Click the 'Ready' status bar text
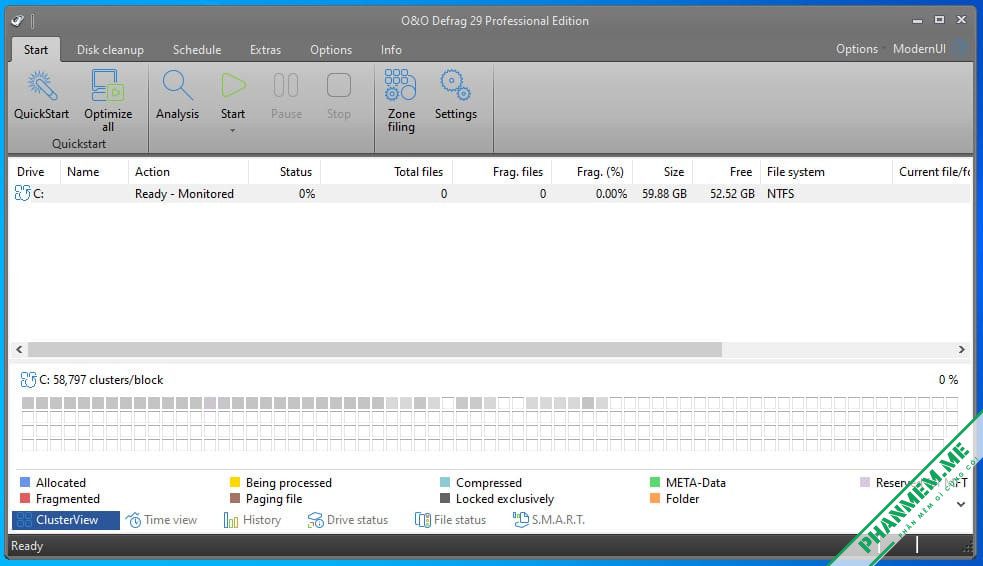The width and height of the screenshot is (983, 566). [x=27, y=546]
